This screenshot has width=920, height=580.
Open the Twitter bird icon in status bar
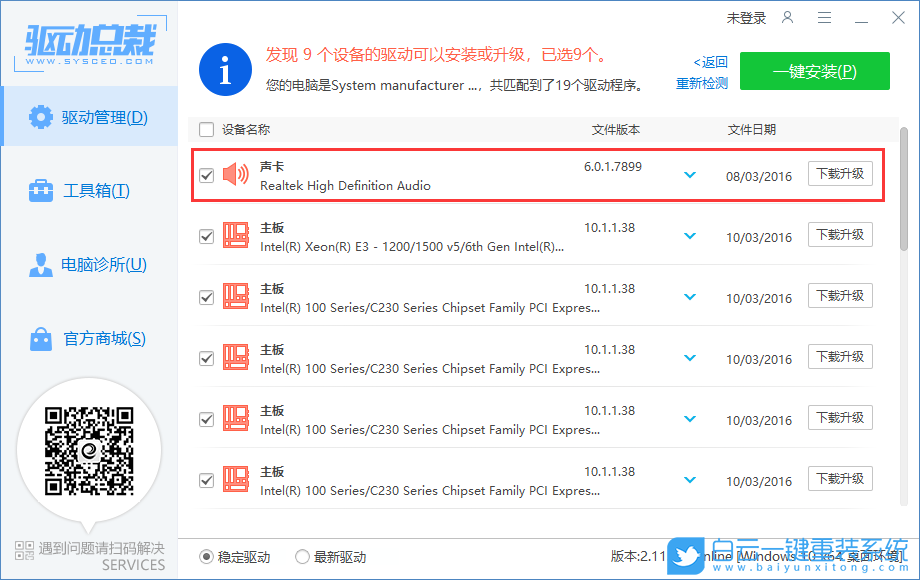point(684,559)
